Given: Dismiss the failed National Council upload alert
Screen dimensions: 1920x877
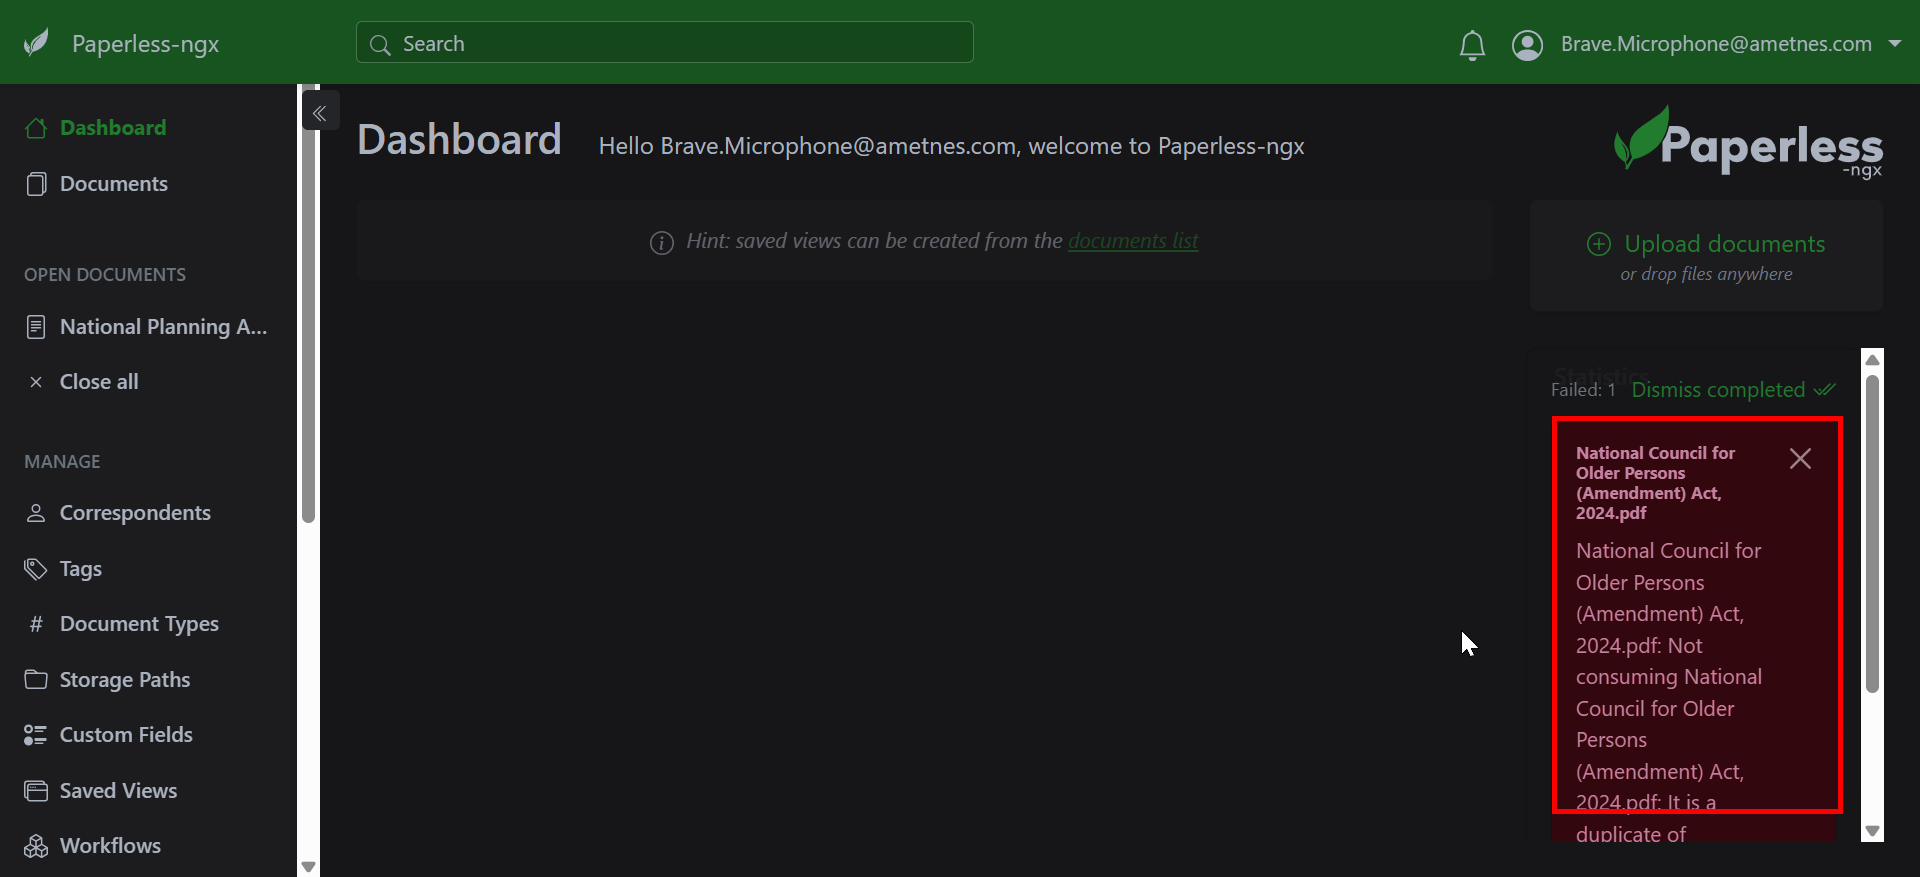Looking at the screenshot, I should coord(1800,459).
